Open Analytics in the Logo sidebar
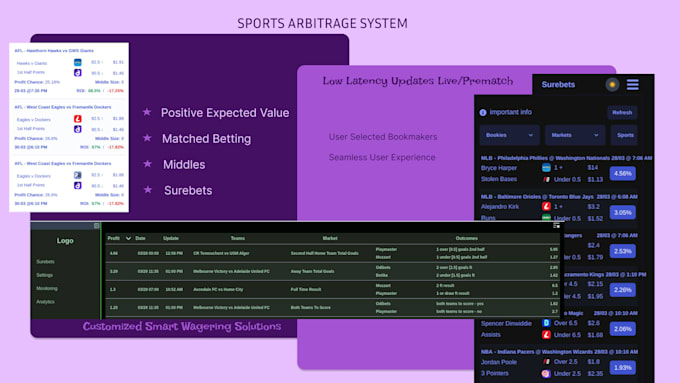This screenshot has height=383, width=680. (x=46, y=302)
